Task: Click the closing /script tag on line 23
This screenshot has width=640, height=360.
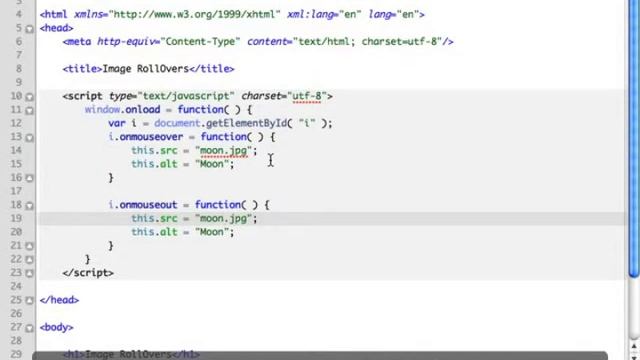Action: pos(88,273)
